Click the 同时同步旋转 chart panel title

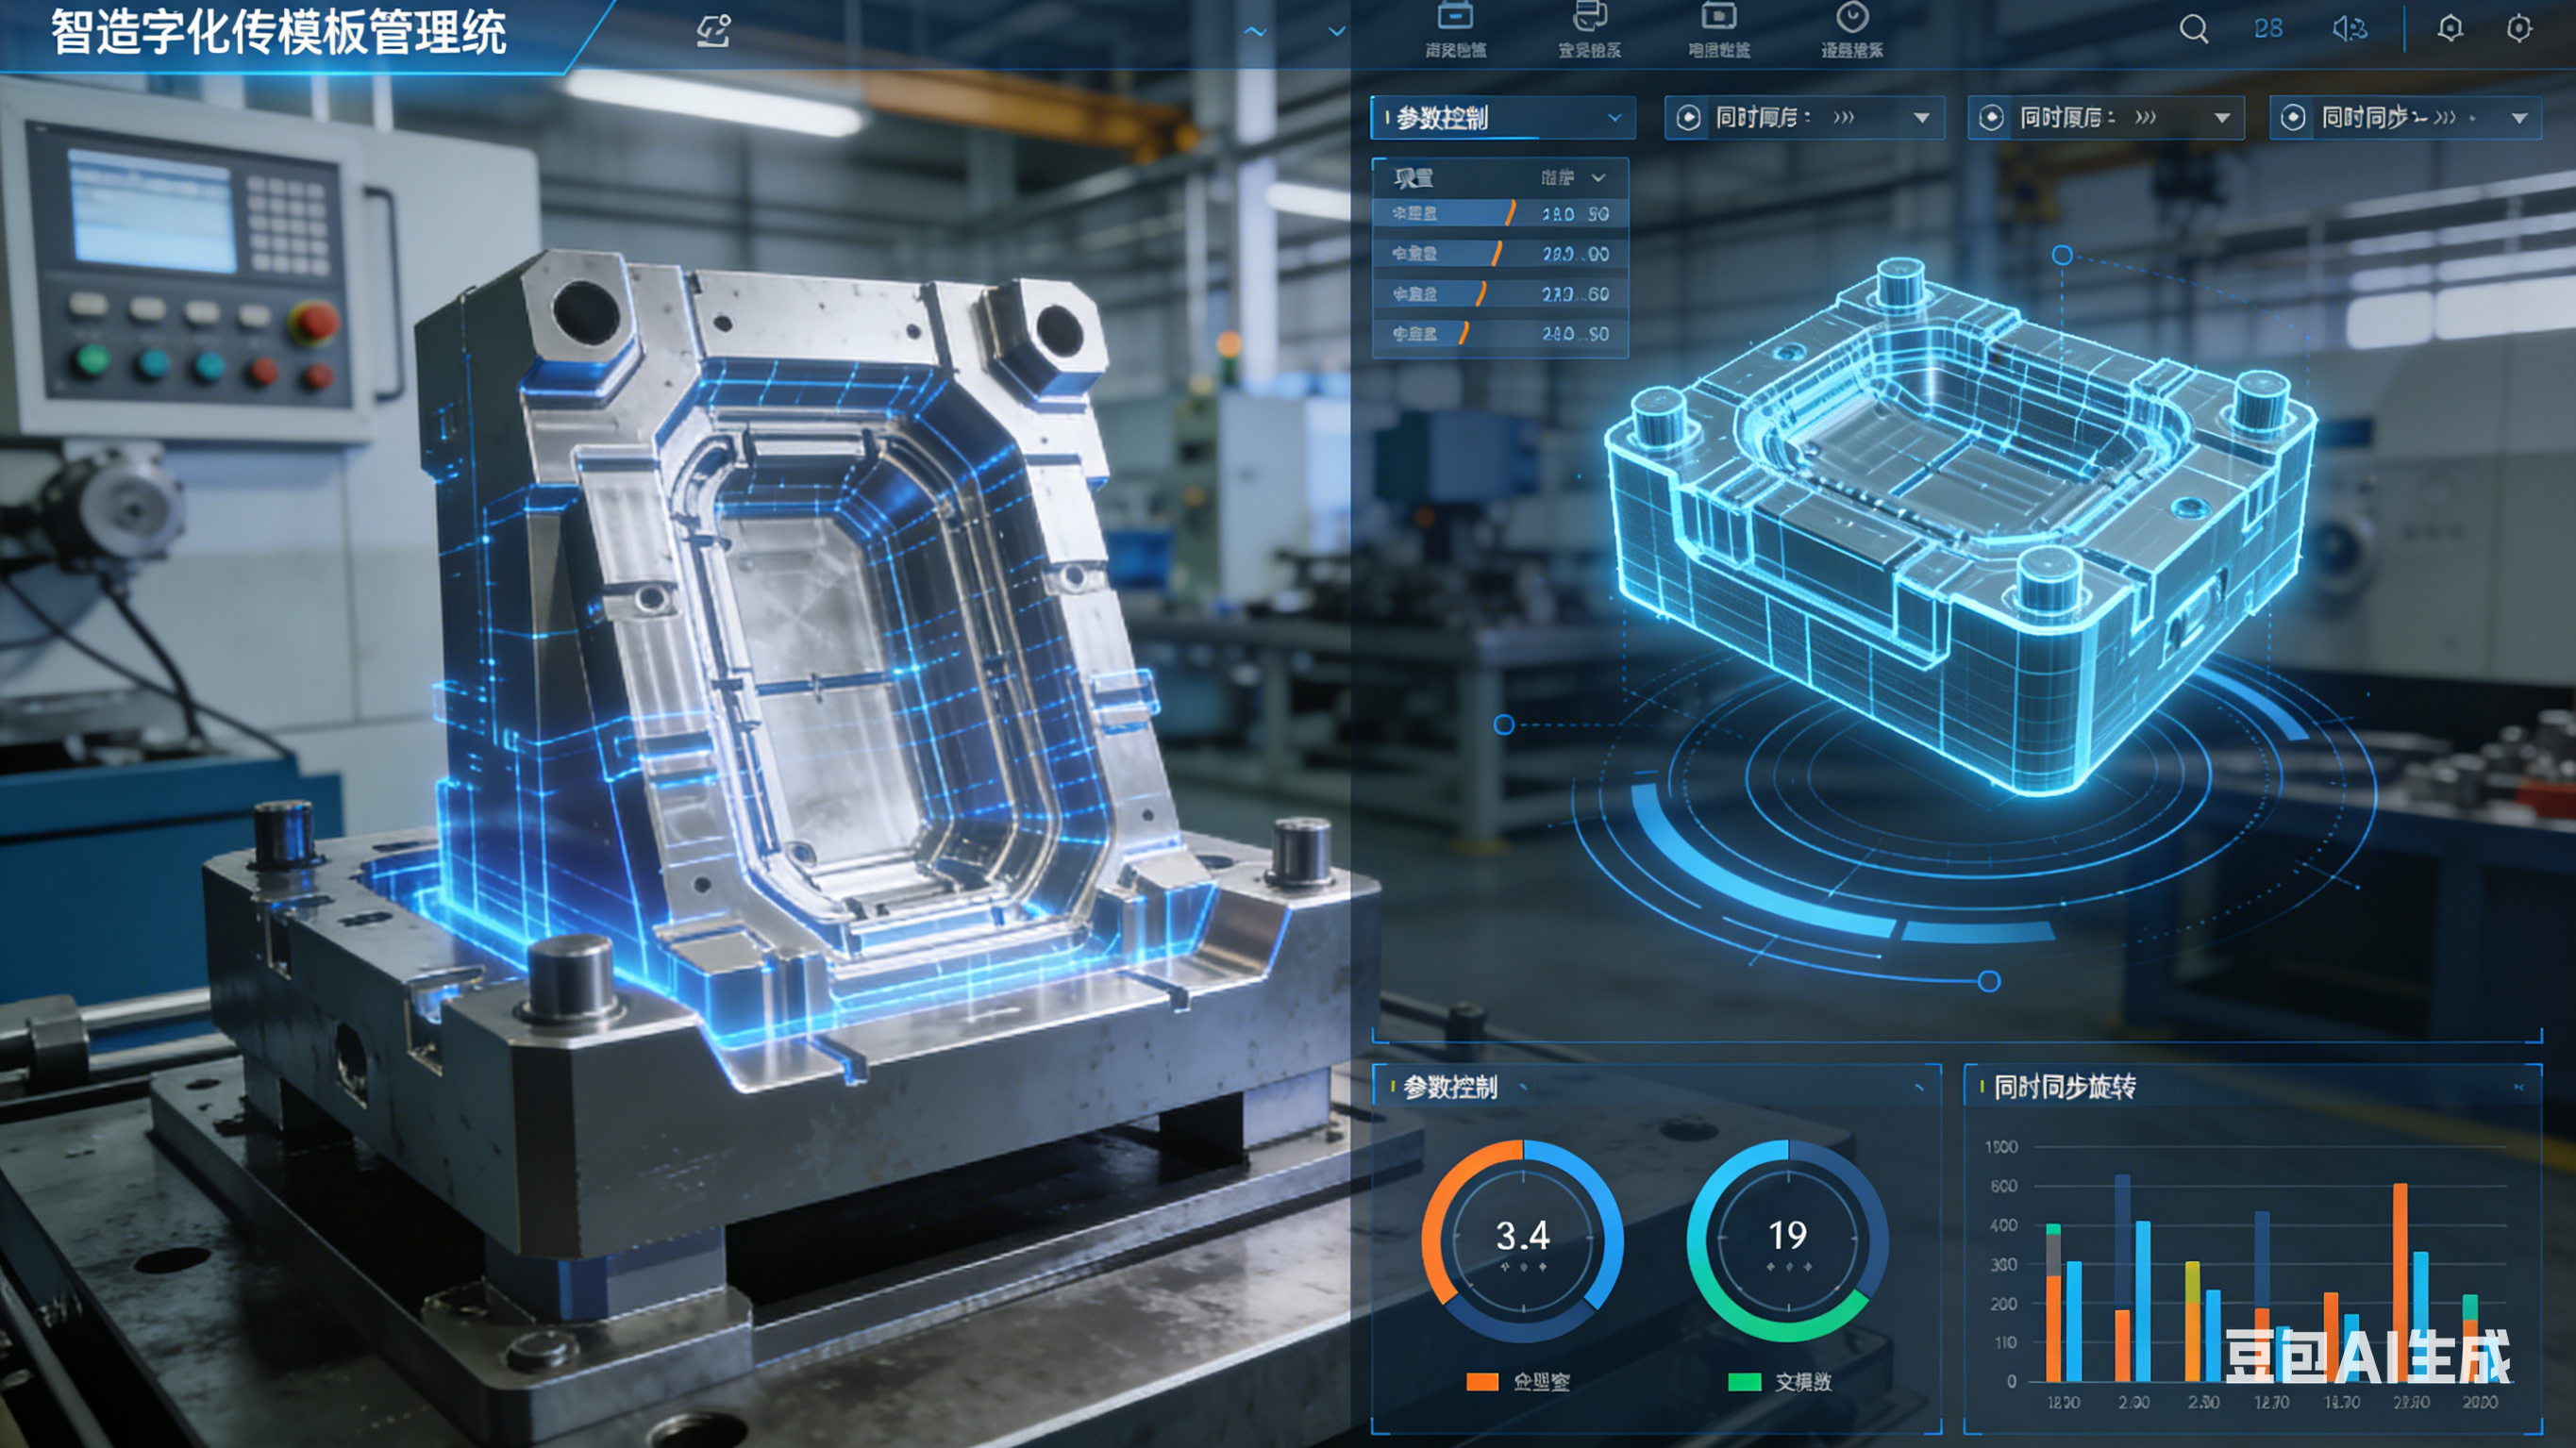(2064, 1087)
